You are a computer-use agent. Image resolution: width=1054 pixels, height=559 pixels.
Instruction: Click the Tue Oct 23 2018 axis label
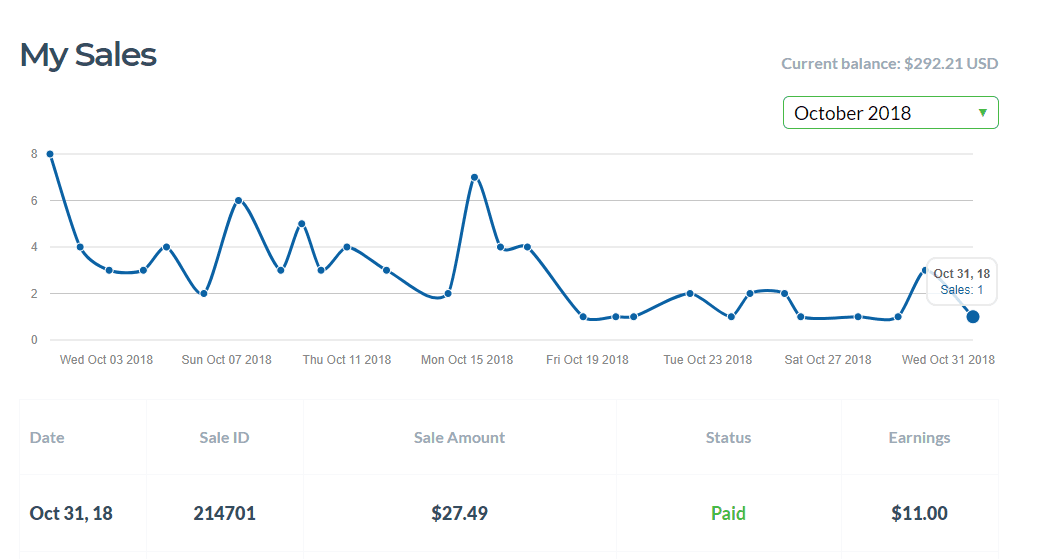(x=708, y=359)
